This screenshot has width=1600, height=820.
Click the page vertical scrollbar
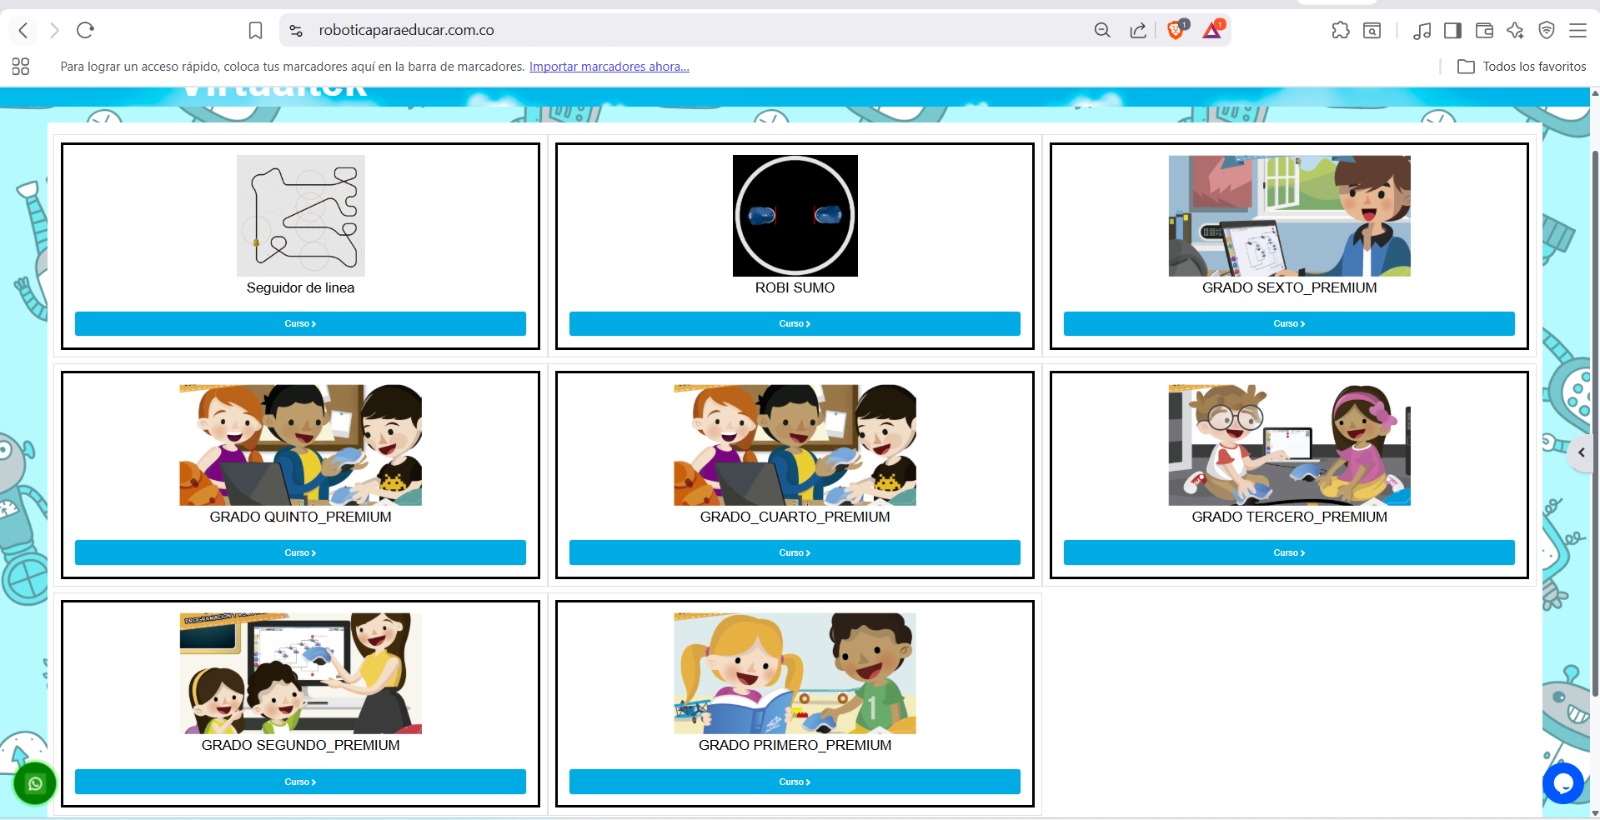point(1594,424)
